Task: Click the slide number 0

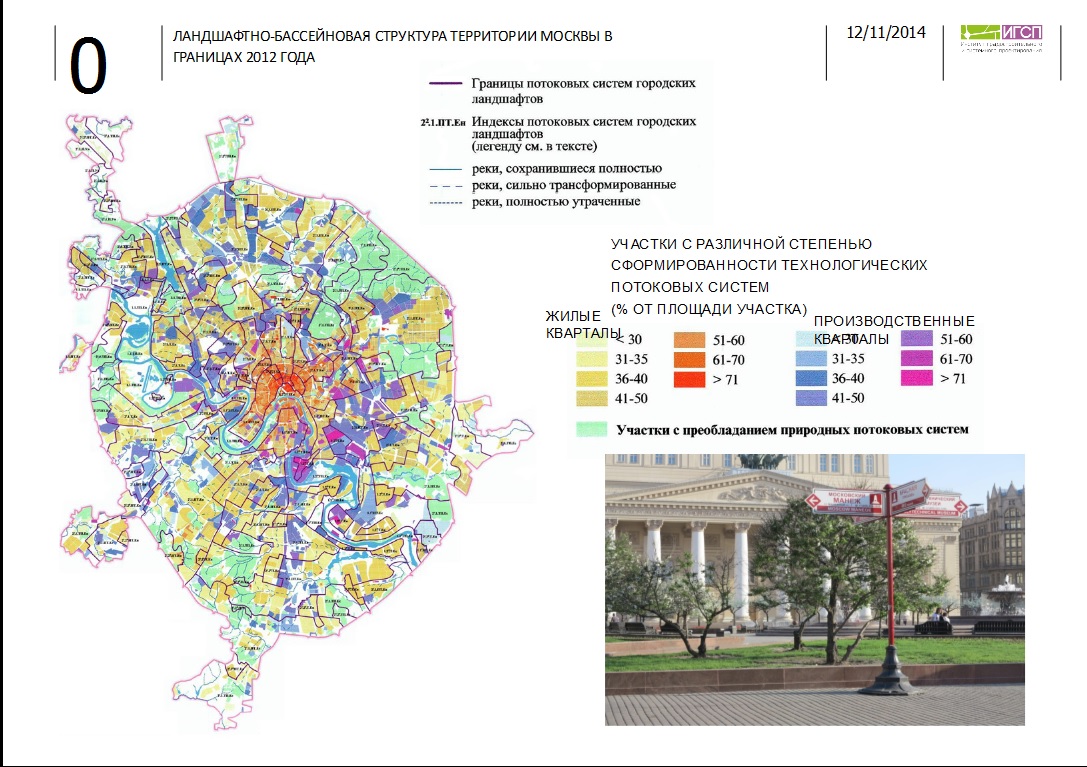Action: click(88, 67)
